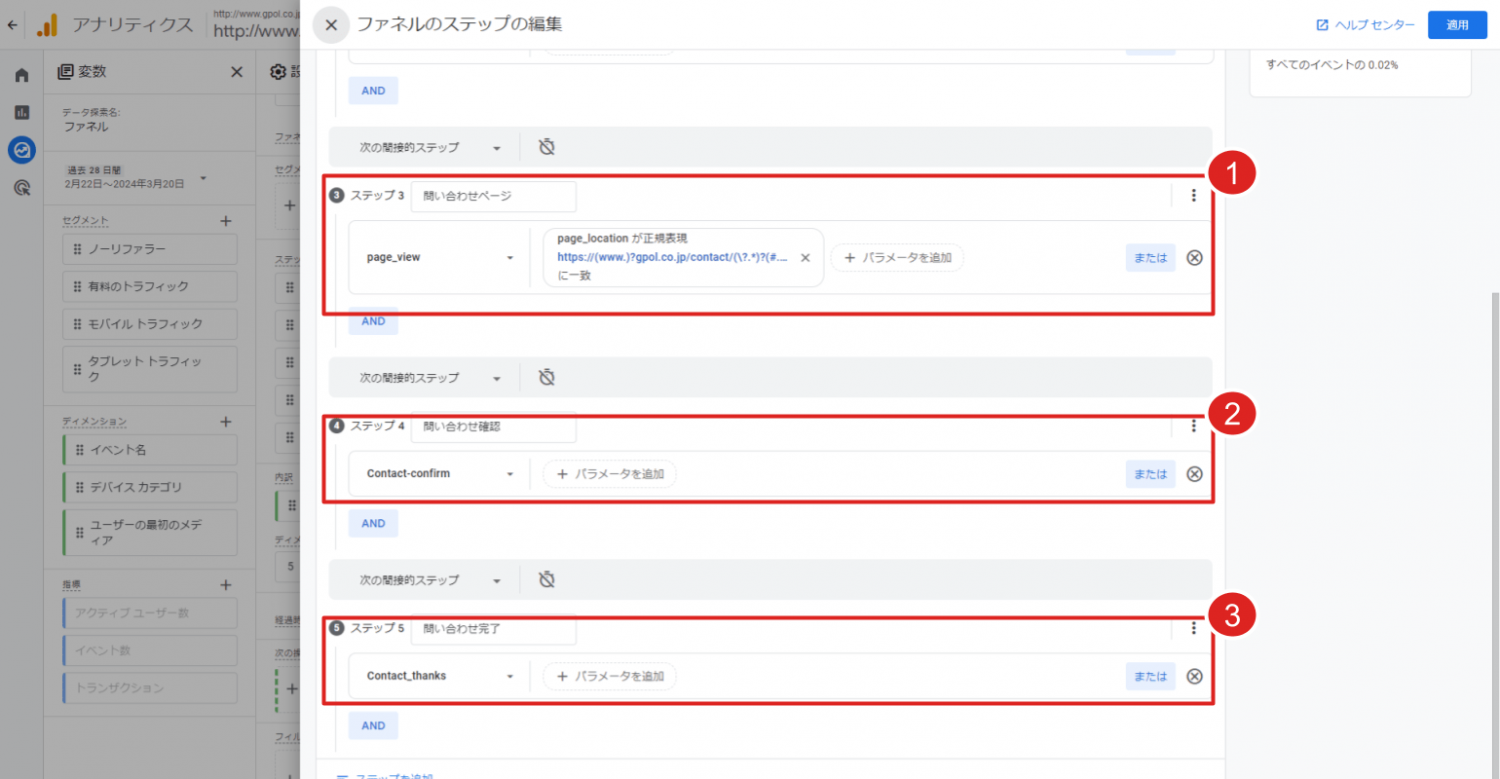Open the ヘルプセンター link
The width and height of the screenshot is (1500, 779).
1365,25
